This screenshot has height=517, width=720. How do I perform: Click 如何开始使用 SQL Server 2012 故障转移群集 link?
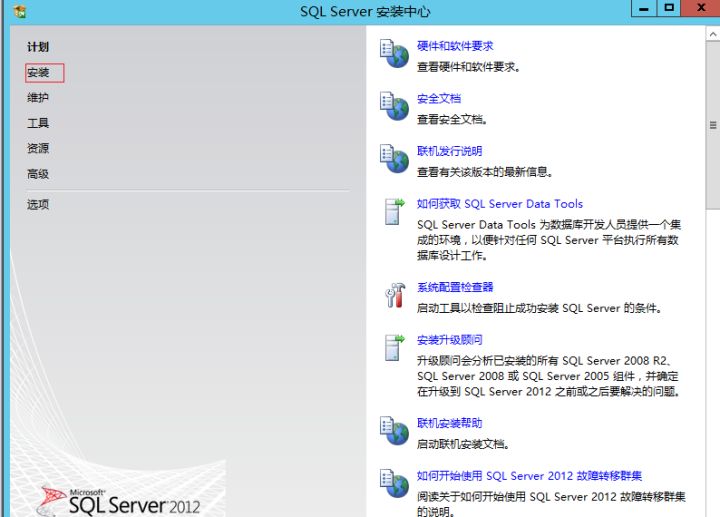(x=529, y=476)
